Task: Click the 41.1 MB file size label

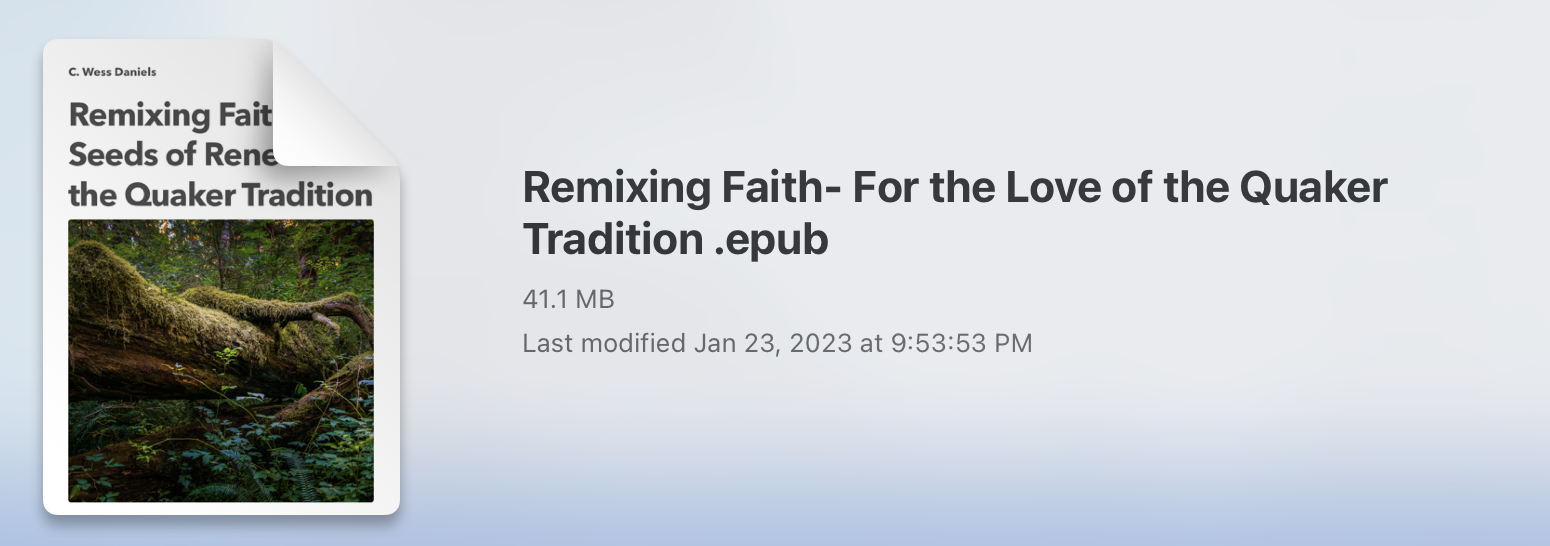Action: [x=568, y=298]
